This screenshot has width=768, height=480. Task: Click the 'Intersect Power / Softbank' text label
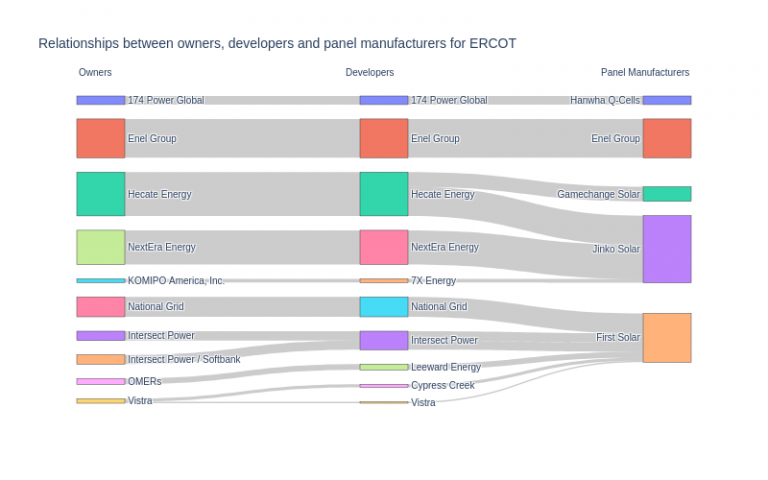click(184, 360)
